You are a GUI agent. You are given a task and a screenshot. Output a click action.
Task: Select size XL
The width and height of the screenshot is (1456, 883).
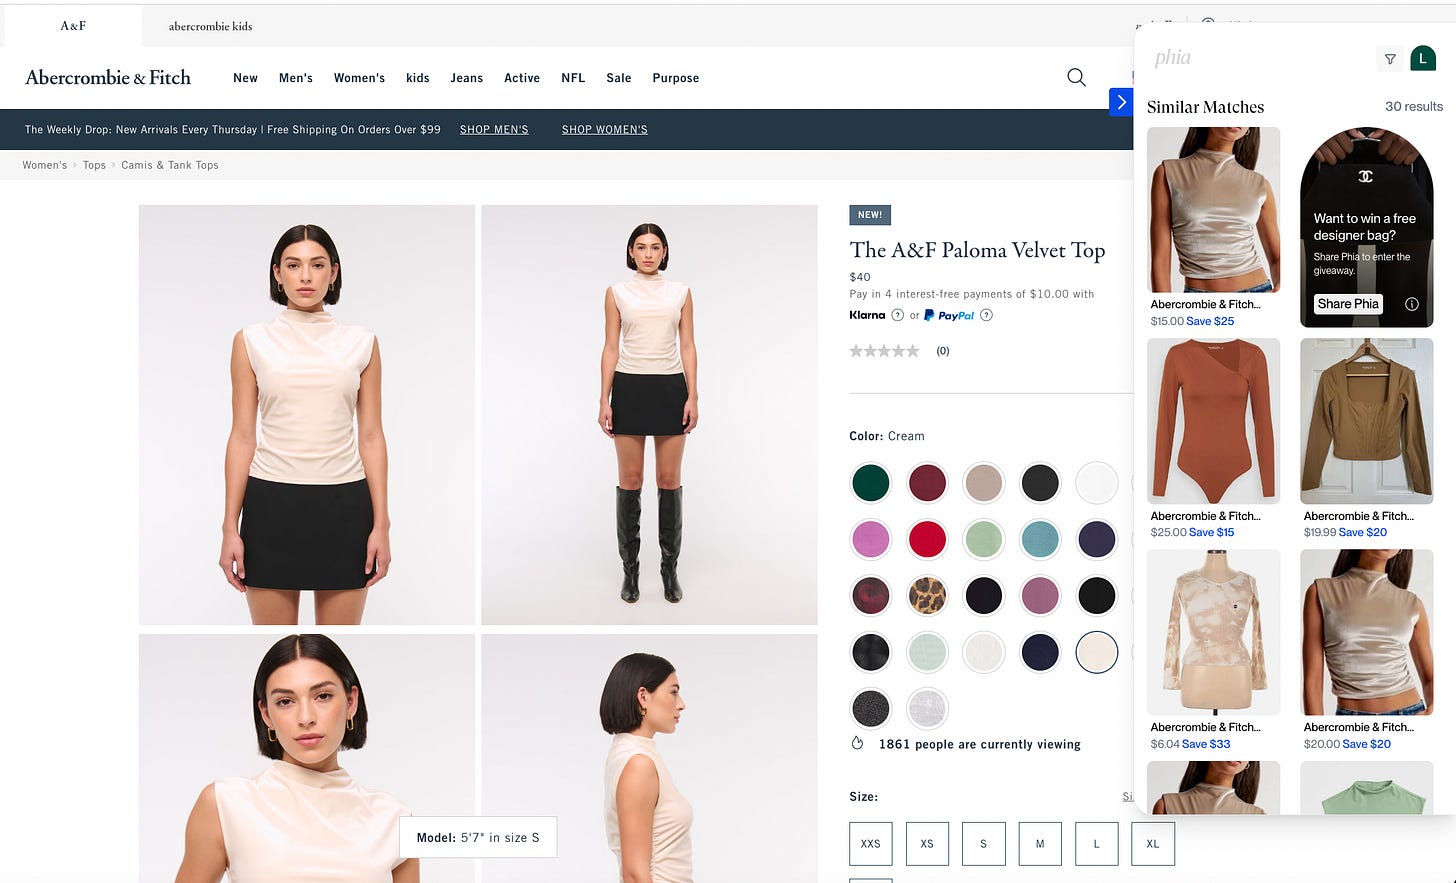(1153, 844)
